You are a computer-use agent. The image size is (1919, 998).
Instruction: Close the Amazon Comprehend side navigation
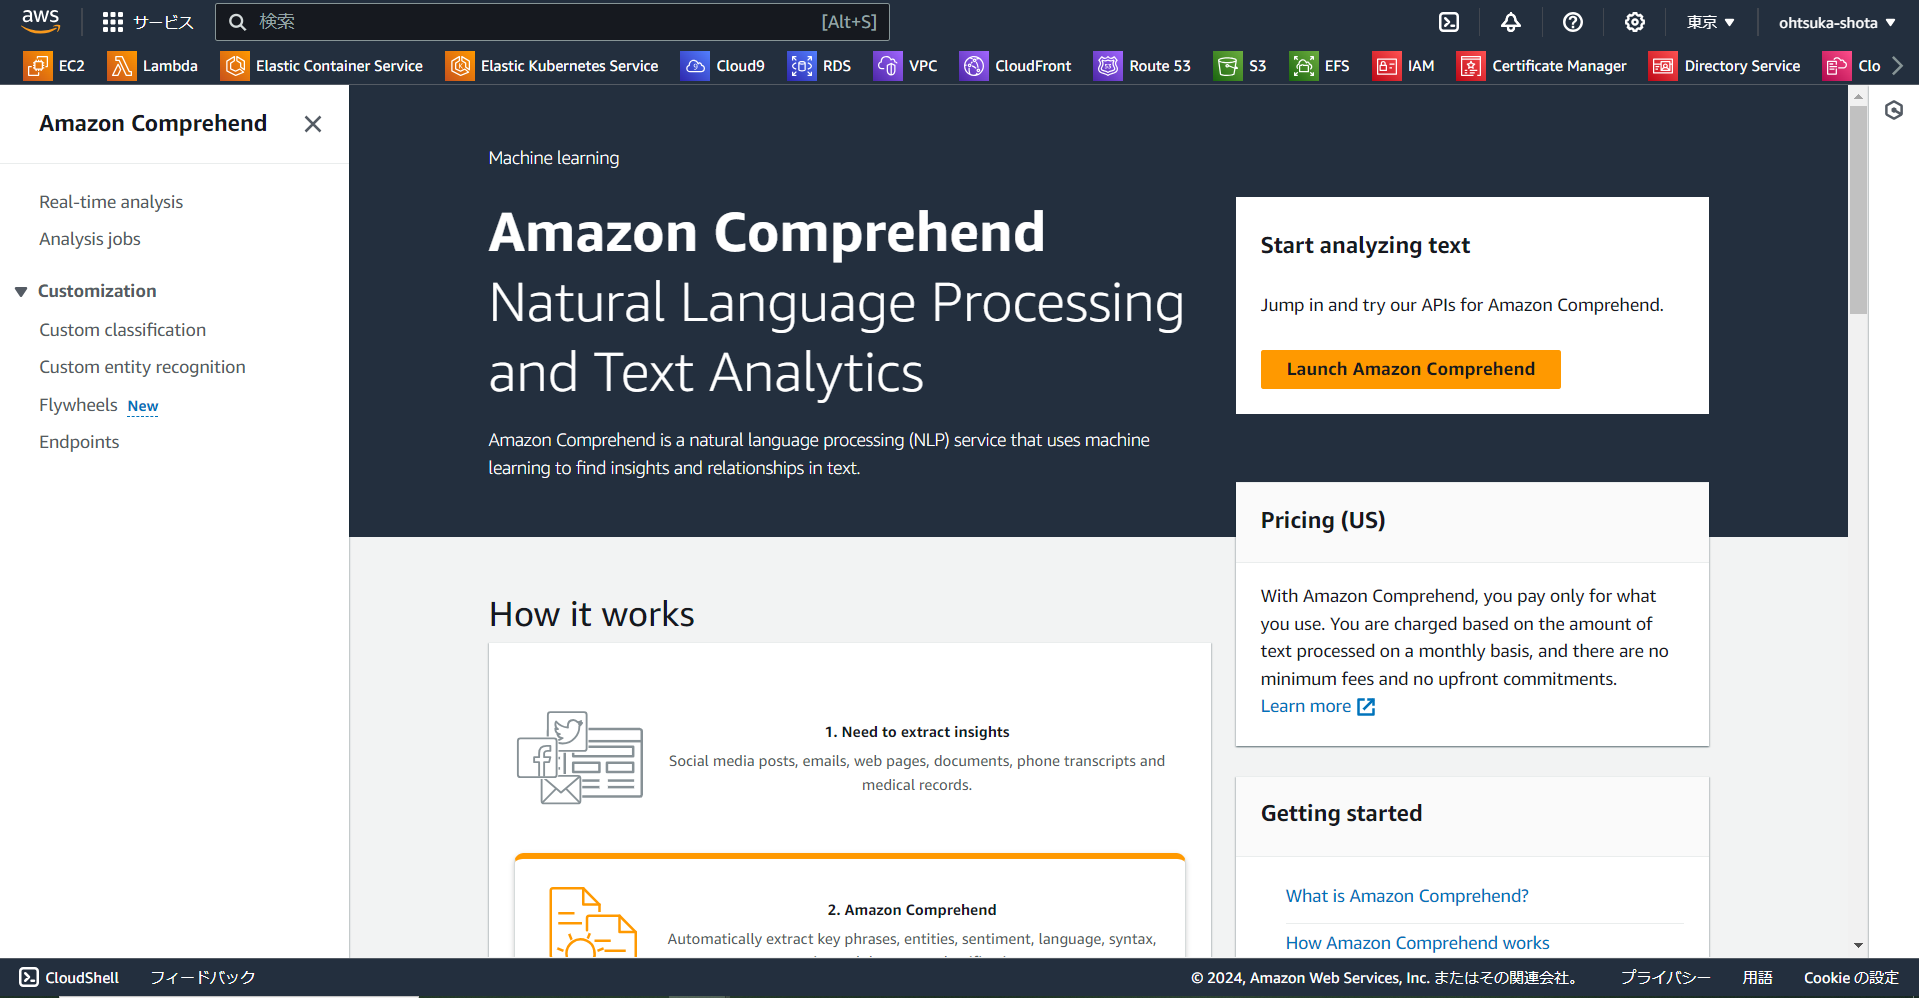point(313,124)
